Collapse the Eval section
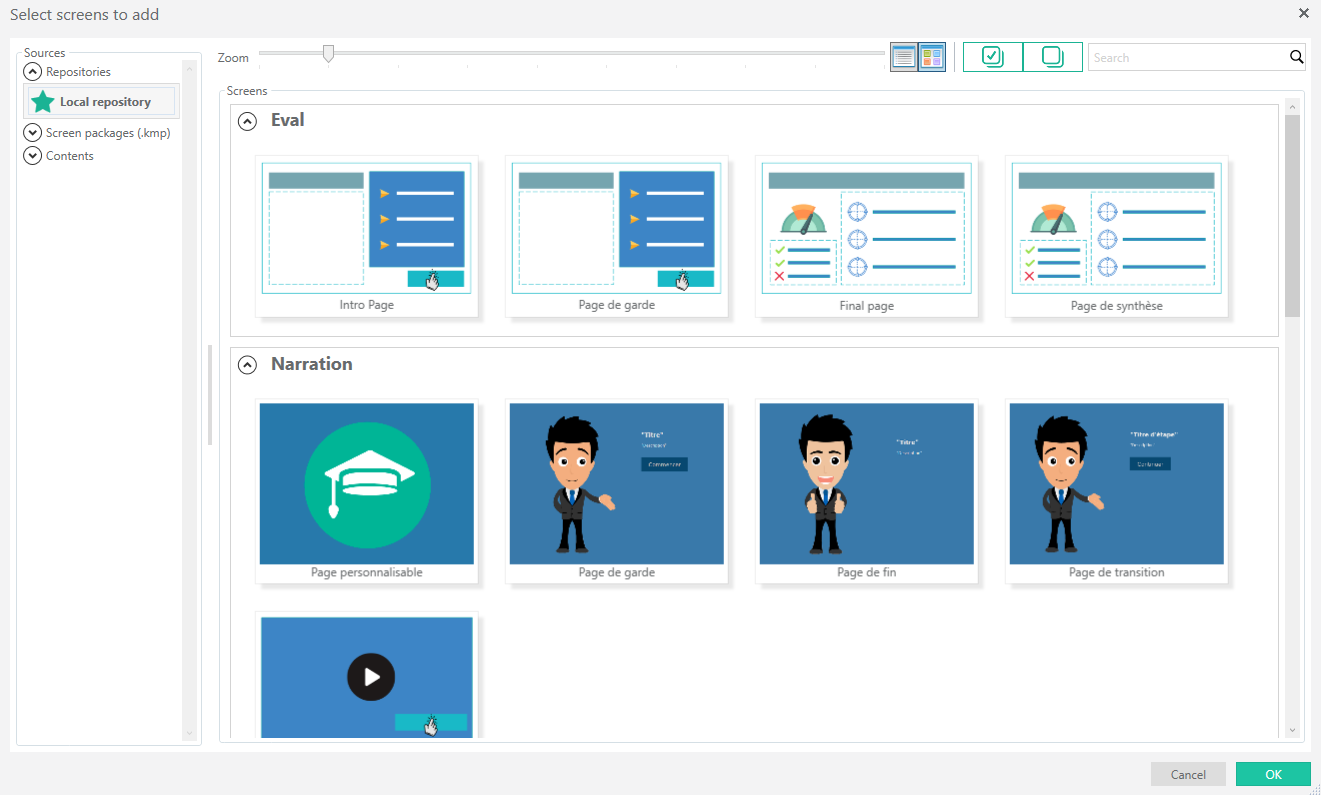Image resolution: width=1321 pixels, height=795 pixels. pos(247,121)
